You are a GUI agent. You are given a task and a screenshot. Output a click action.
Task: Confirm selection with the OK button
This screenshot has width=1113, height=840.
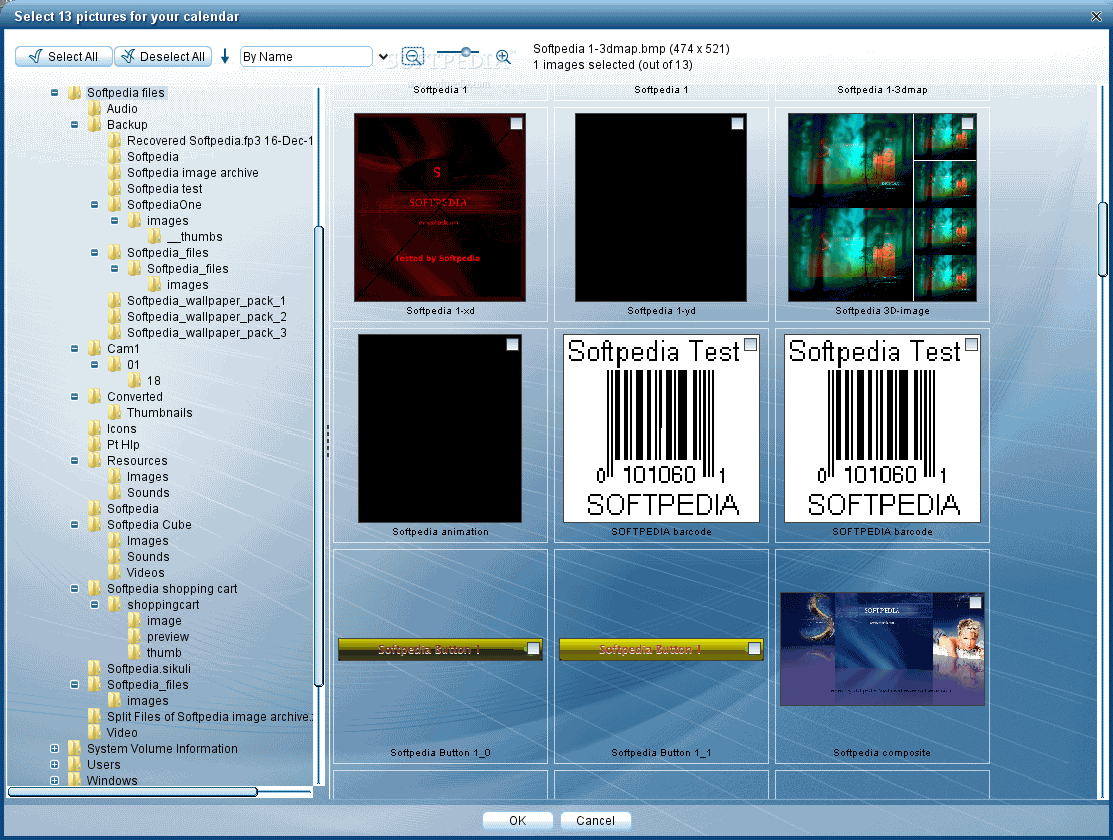(517, 821)
